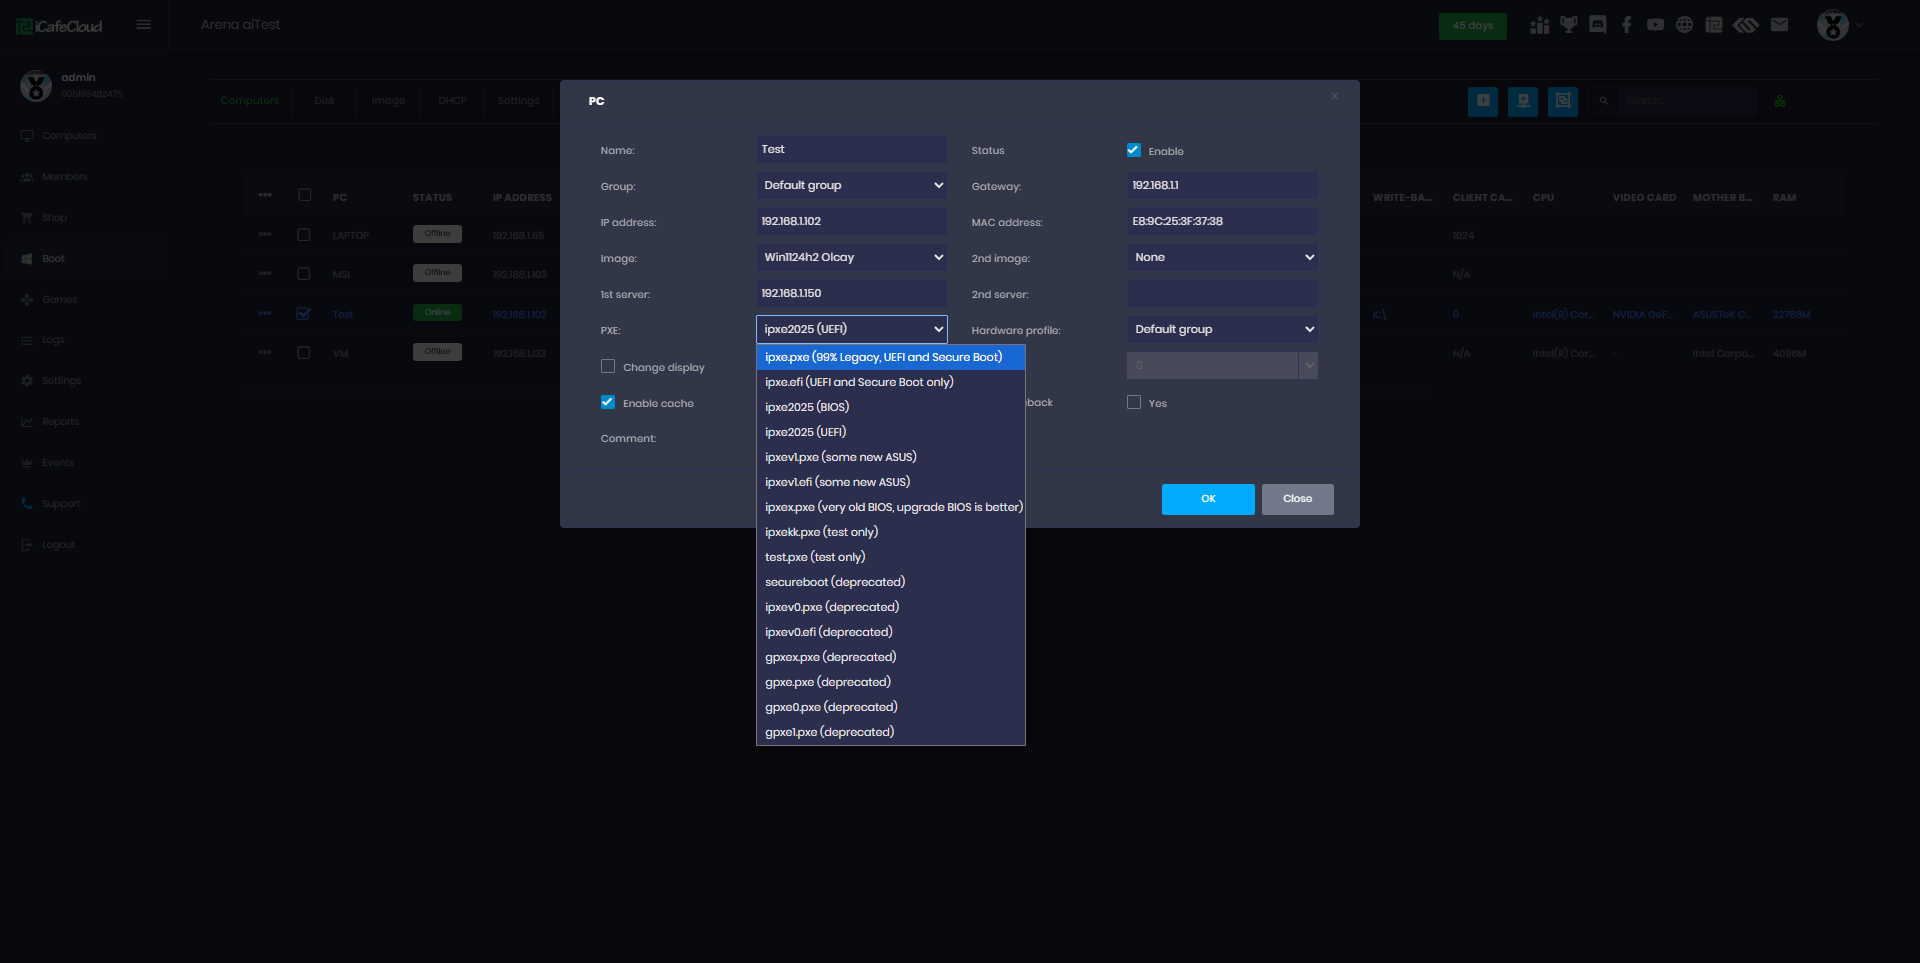Image resolution: width=1920 pixels, height=963 pixels.
Task: Check the Change display checkbox
Action: point(608,366)
